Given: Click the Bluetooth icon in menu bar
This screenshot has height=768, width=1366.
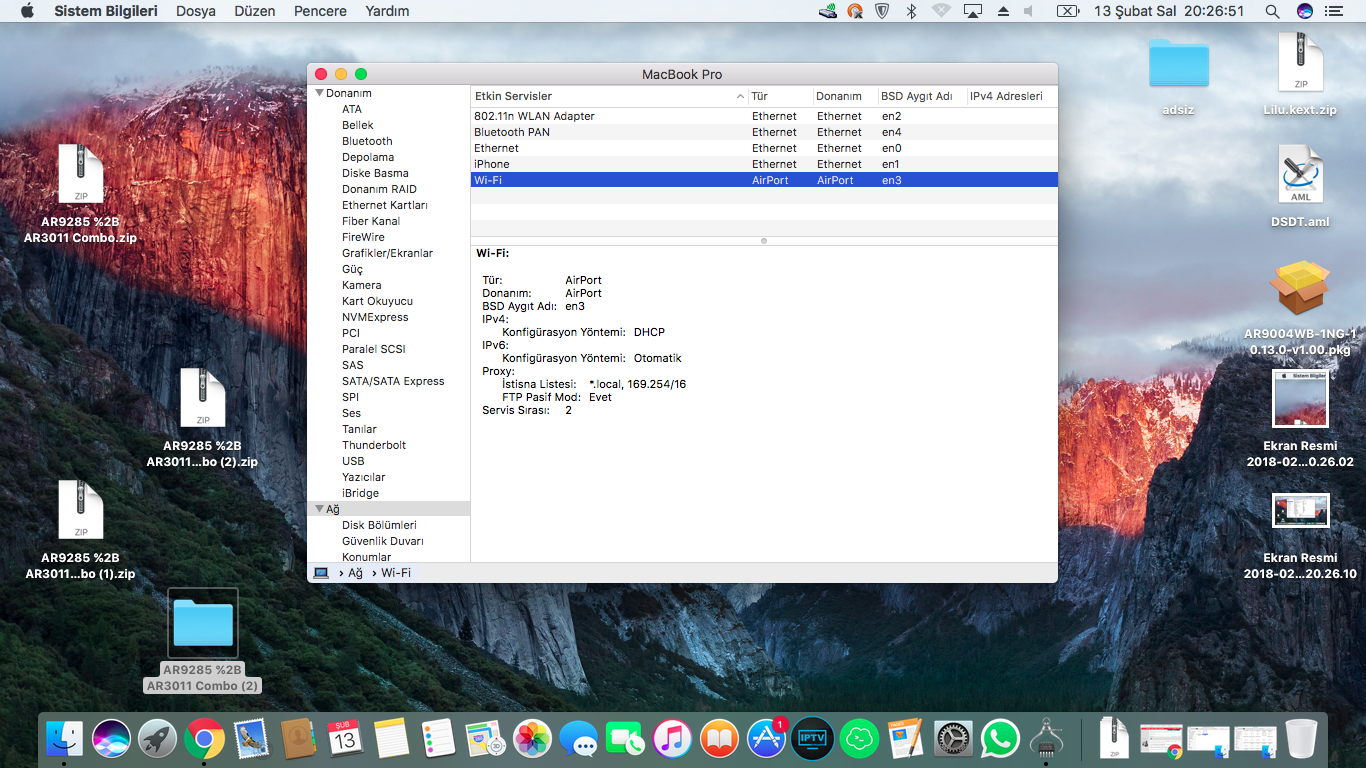Looking at the screenshot, I should 911,11.
